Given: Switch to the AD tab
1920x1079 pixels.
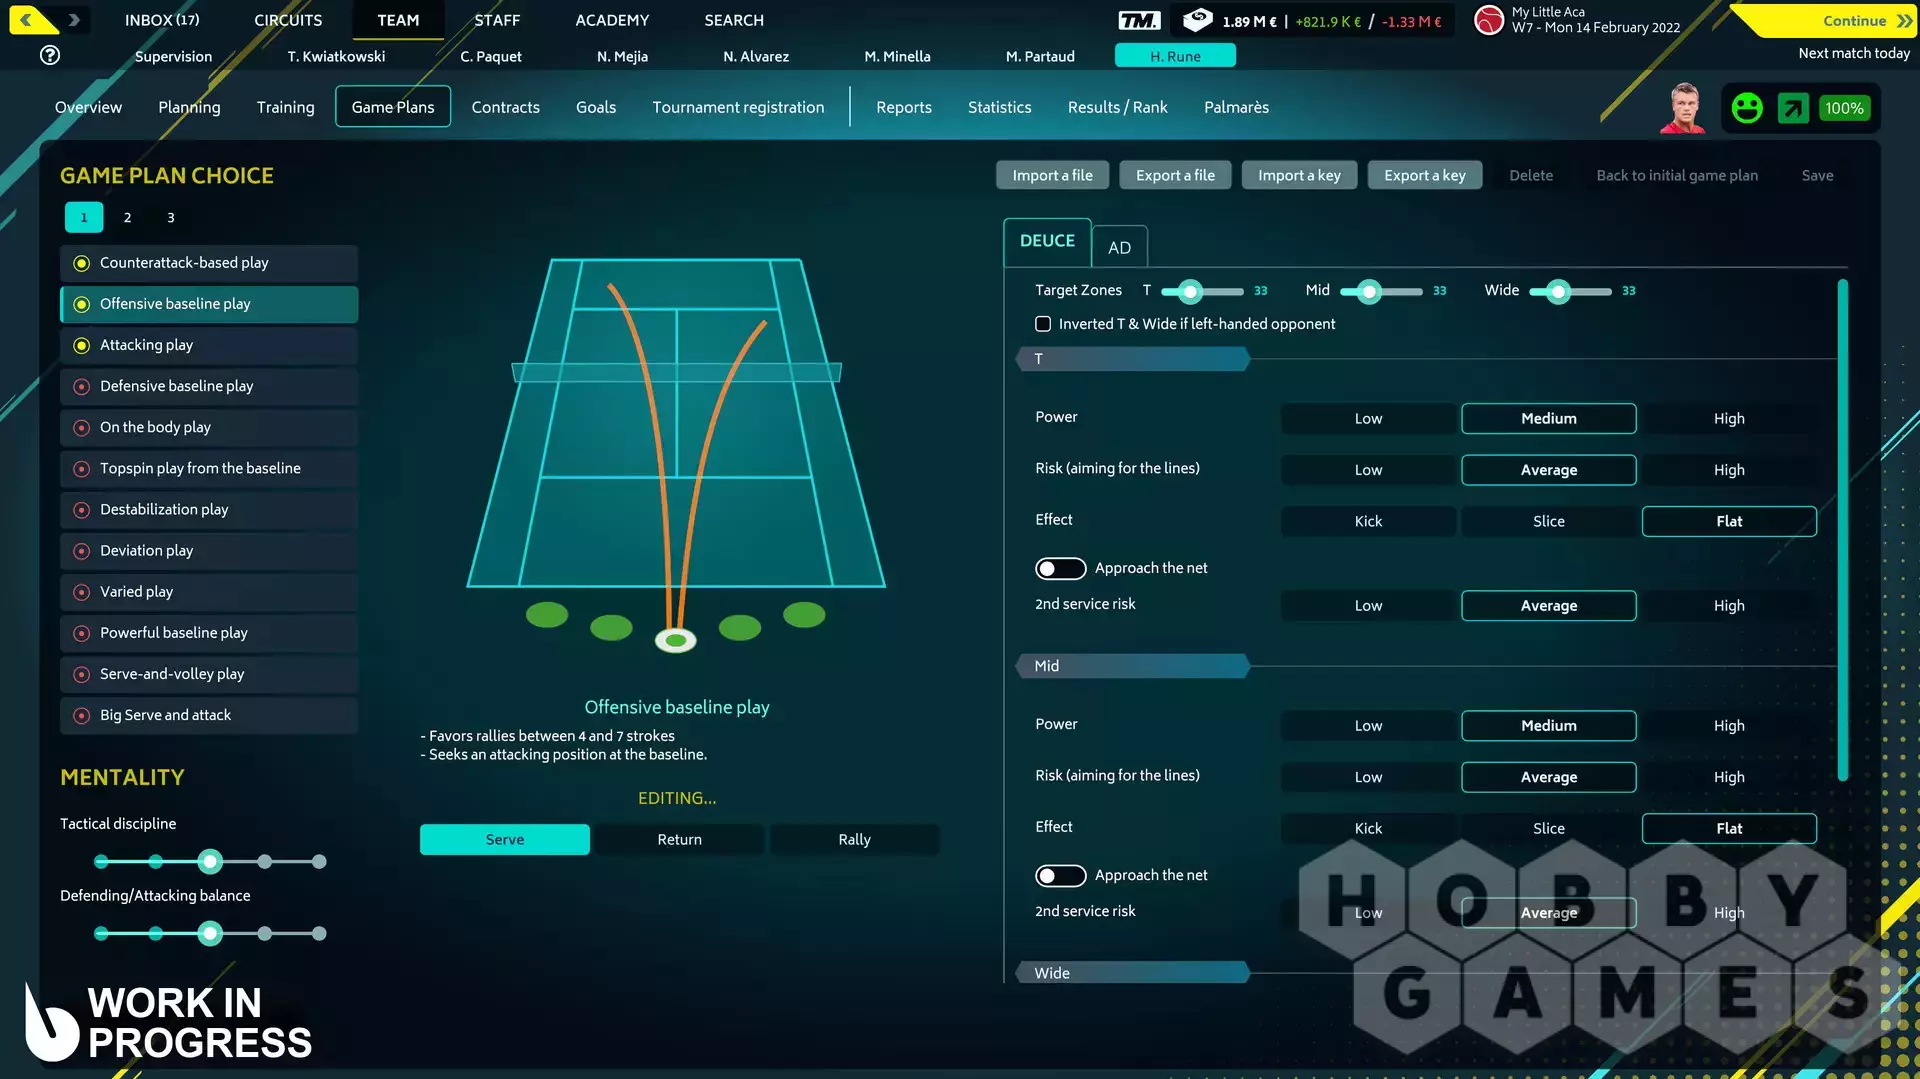Looking at the screenshot, I should click(x=1119, y=247).
